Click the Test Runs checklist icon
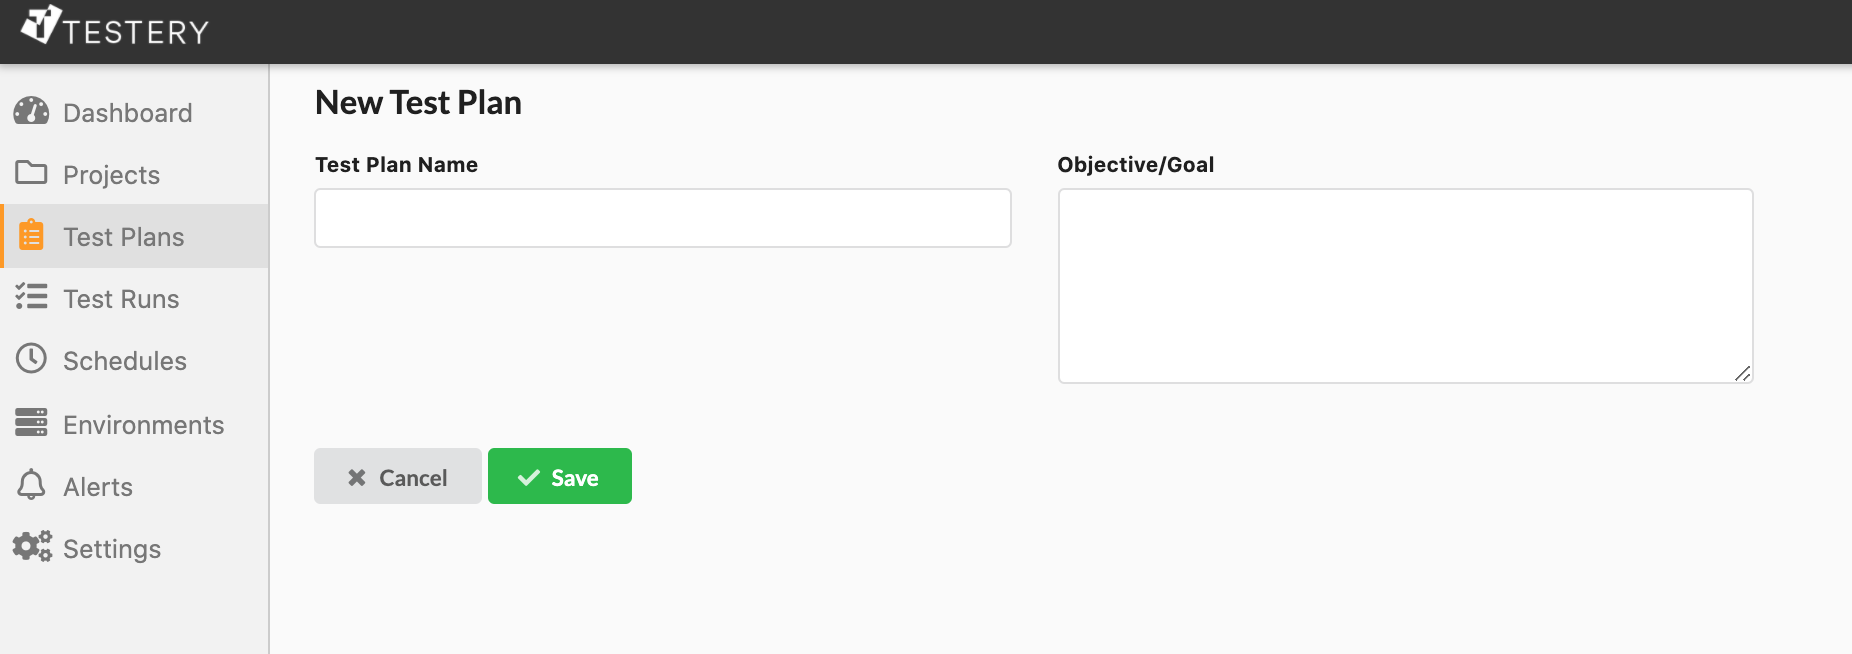This screenshot has width=1852, height=654. 31,296
